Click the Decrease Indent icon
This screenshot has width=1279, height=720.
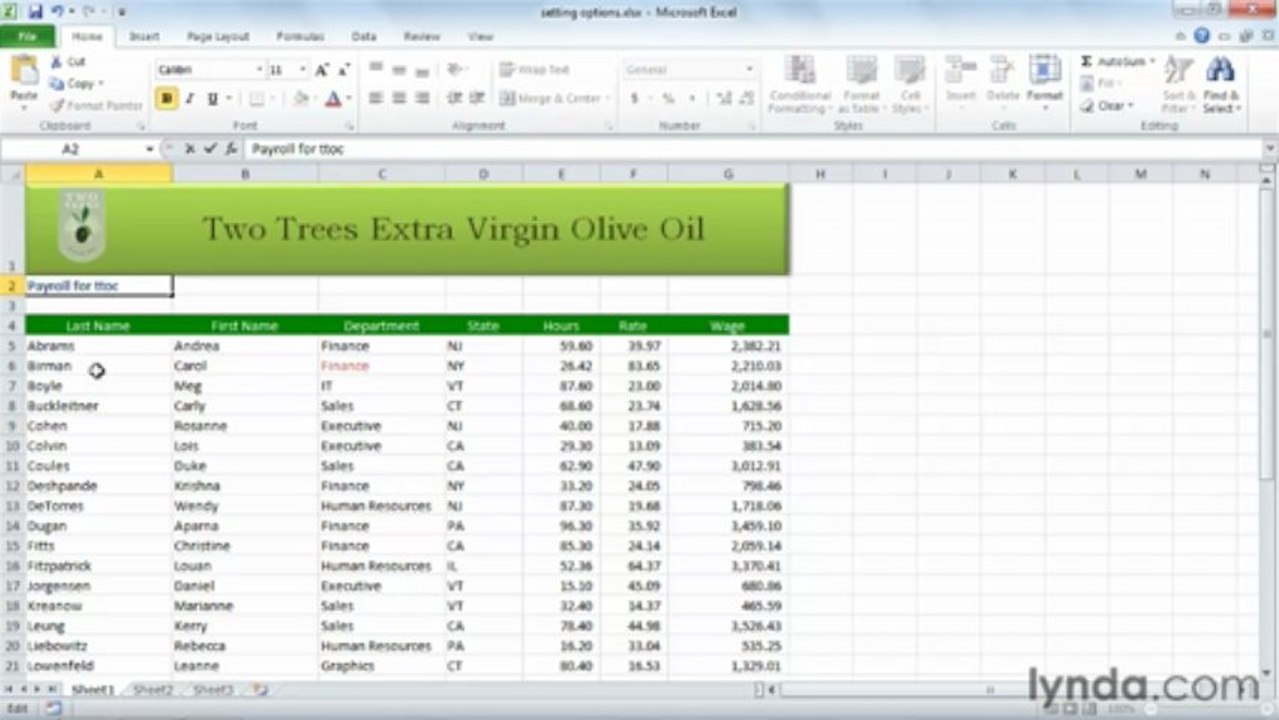click(453, 98)
